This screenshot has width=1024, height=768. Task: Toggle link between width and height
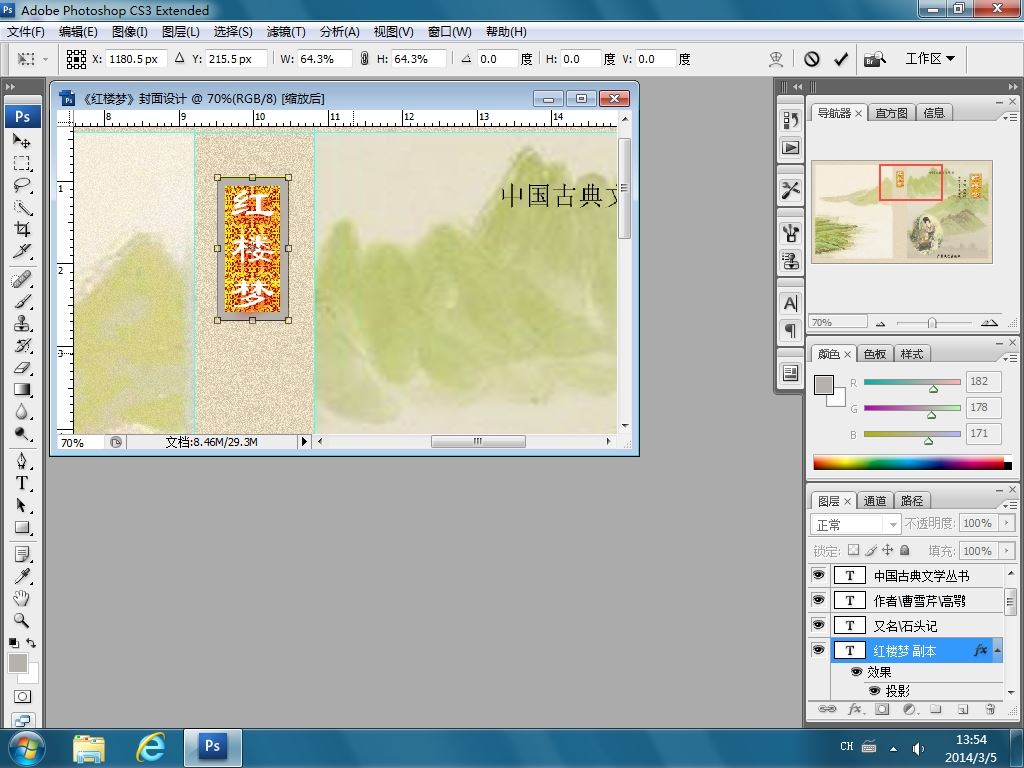tap(364, 59)
